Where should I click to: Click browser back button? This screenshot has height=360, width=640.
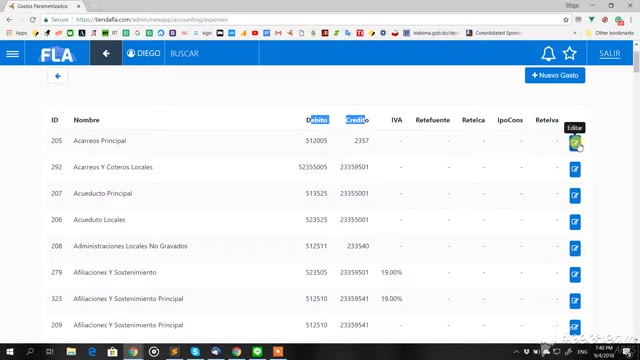9,20
